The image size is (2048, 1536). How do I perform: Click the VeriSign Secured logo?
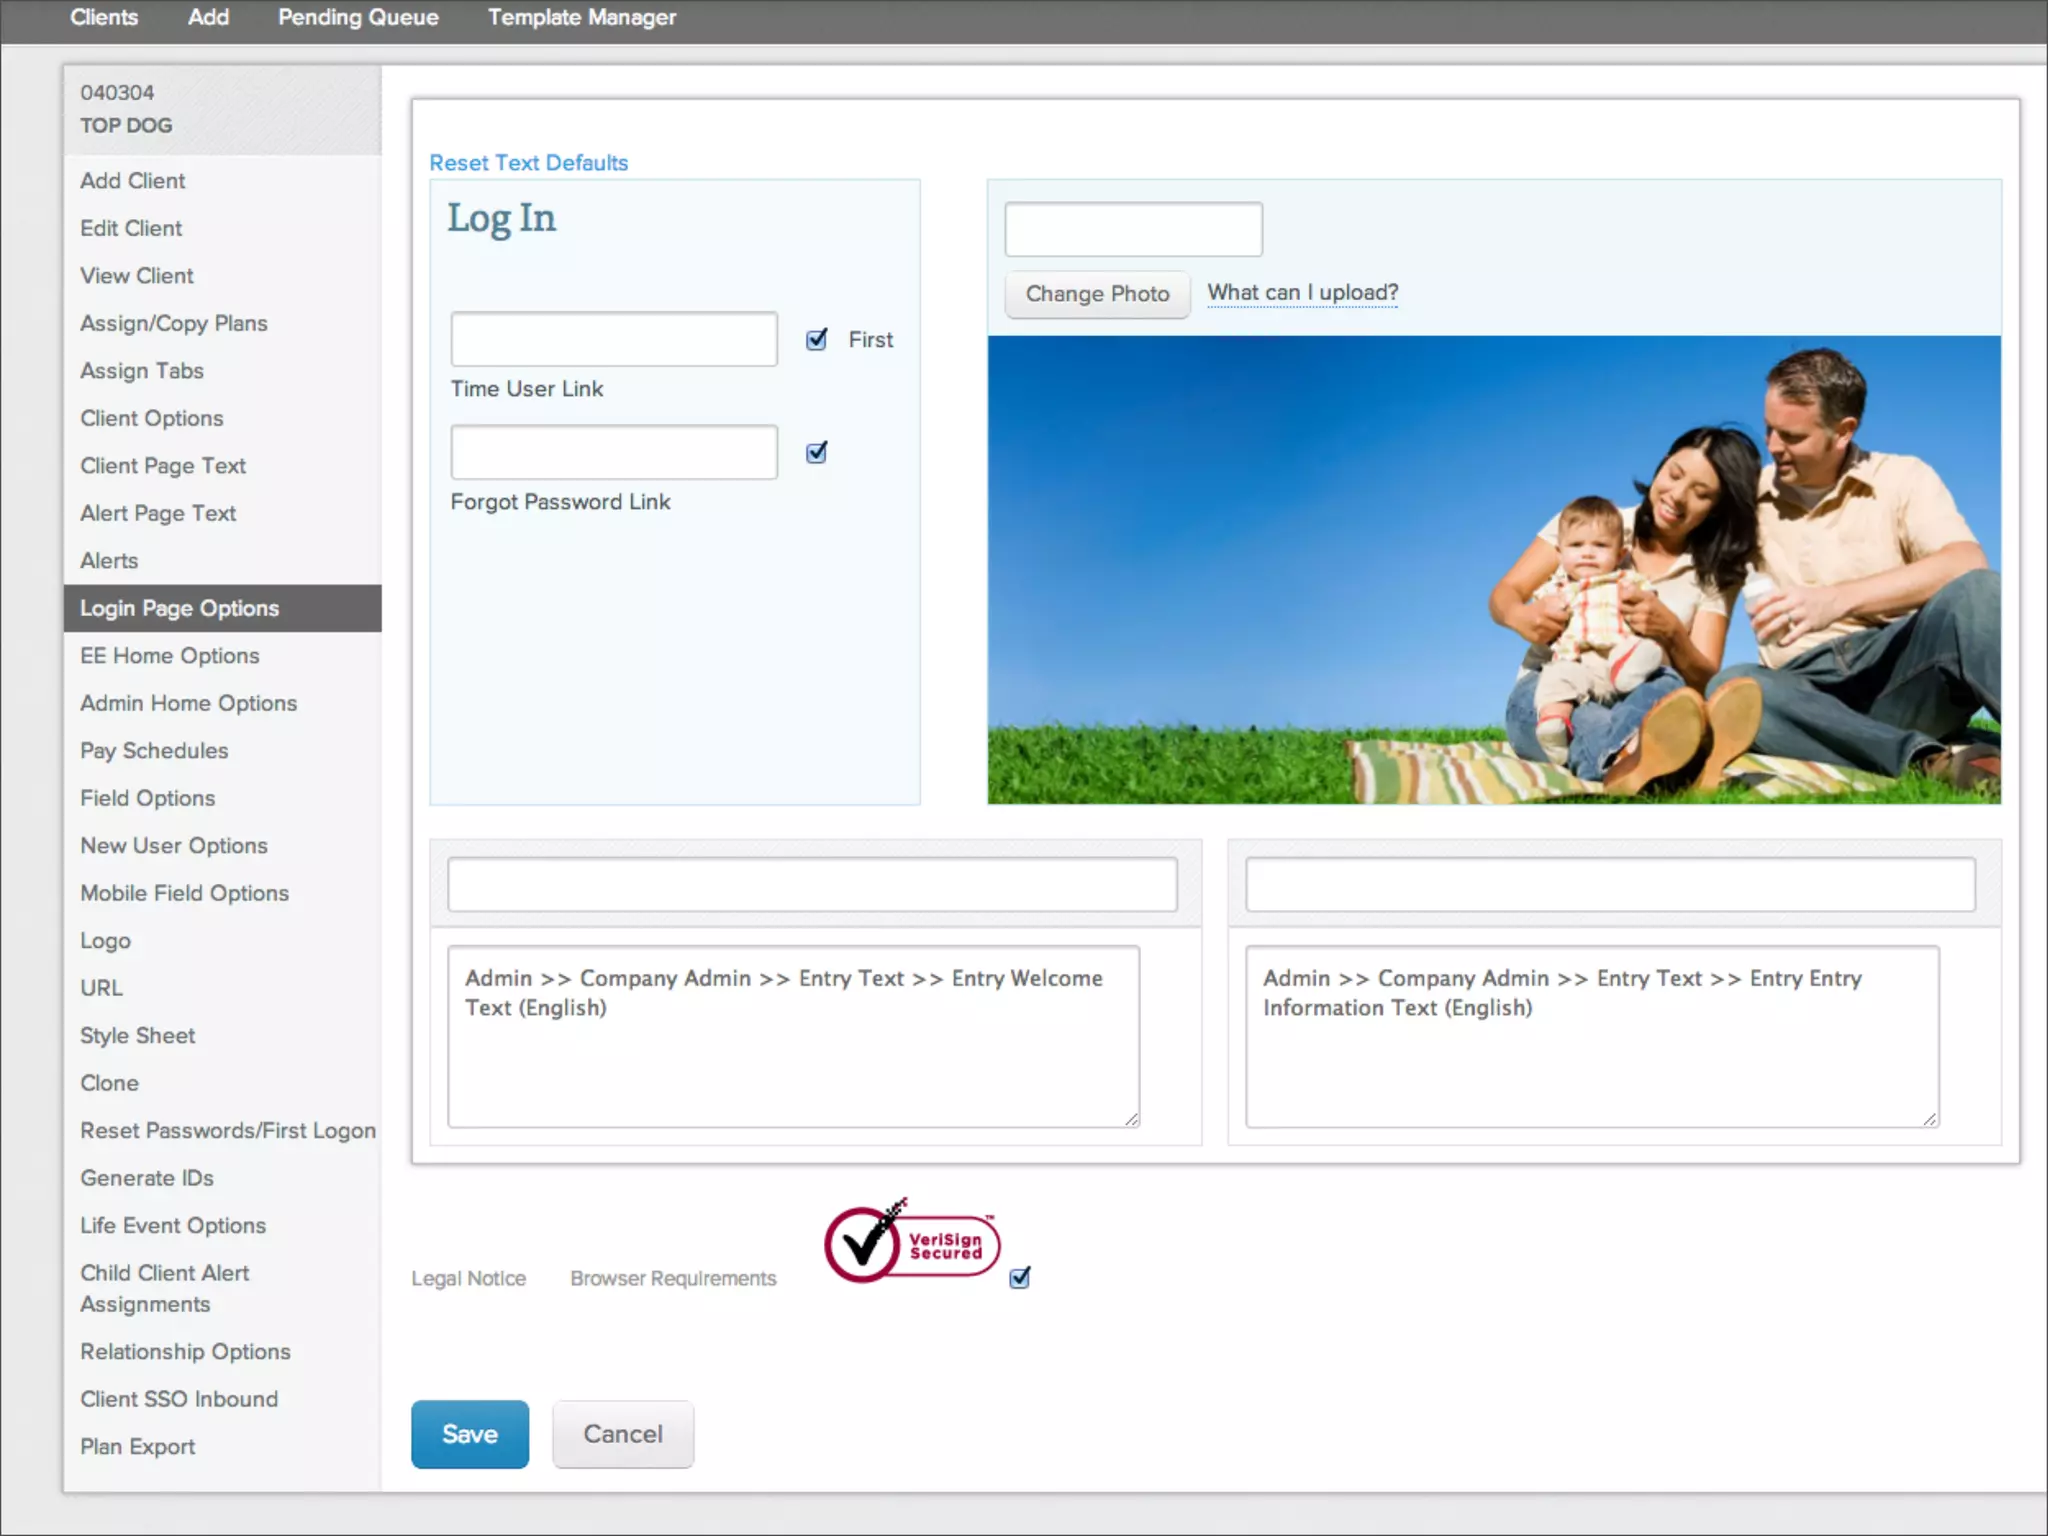click(x=911, y=1243)
